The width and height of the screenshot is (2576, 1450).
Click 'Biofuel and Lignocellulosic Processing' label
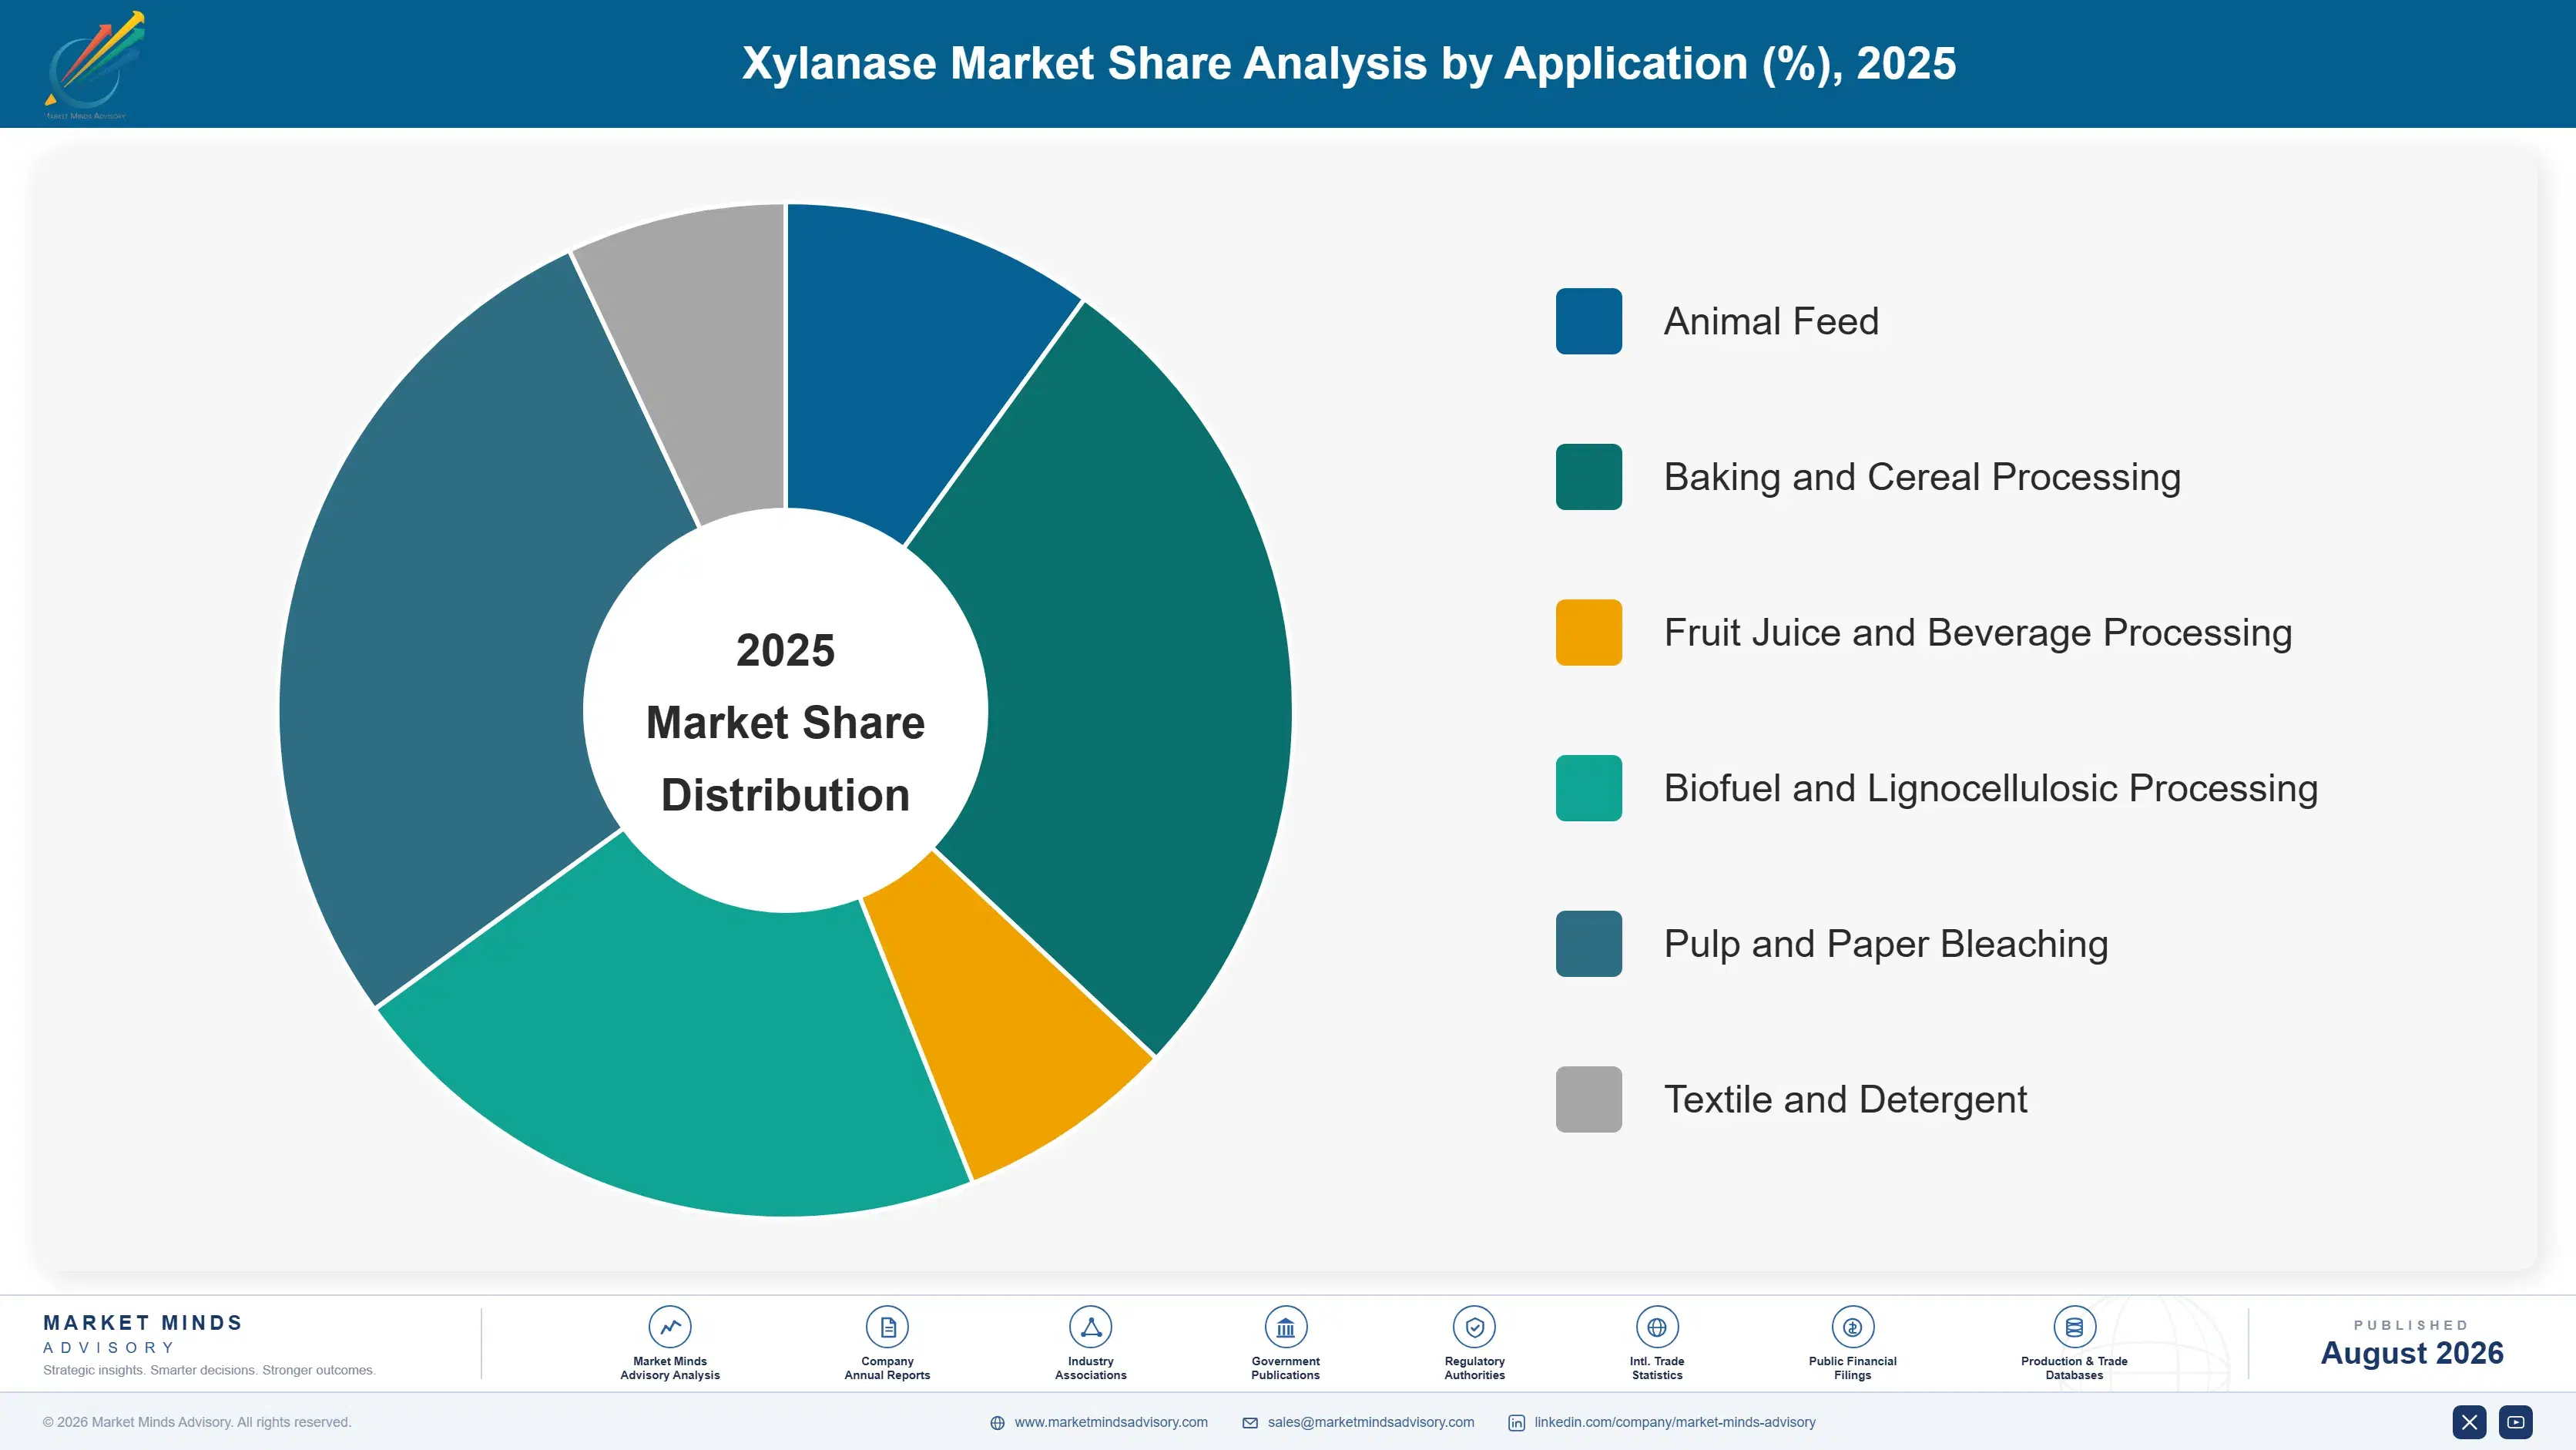[x=1991, y=788]
